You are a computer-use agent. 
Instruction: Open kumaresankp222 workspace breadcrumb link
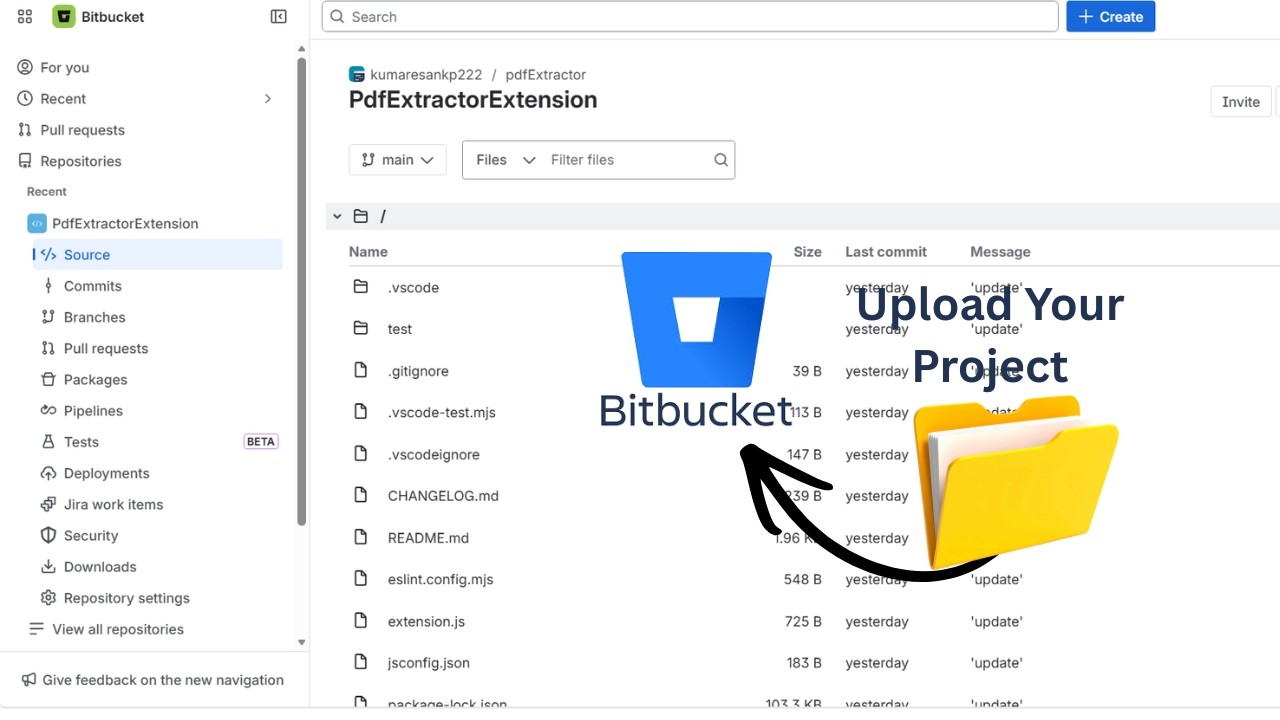click(x=426, y=74)
